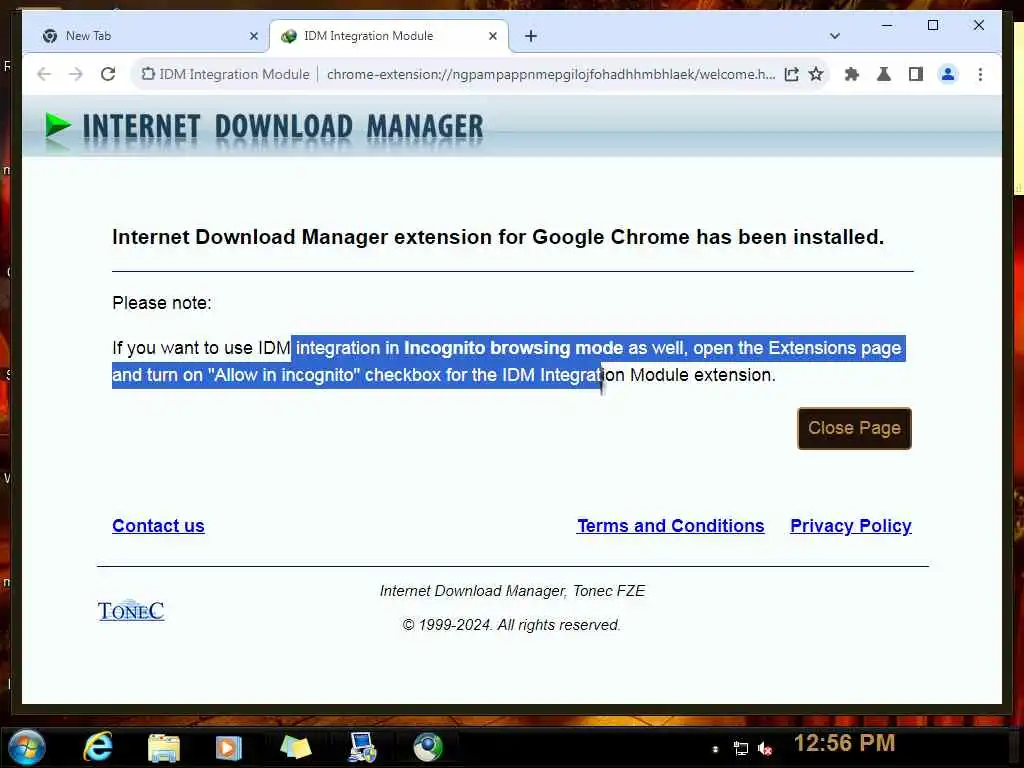Screen dimensions: 1024x768
Task: Go forward to the next page
Action: coord(76,74)
